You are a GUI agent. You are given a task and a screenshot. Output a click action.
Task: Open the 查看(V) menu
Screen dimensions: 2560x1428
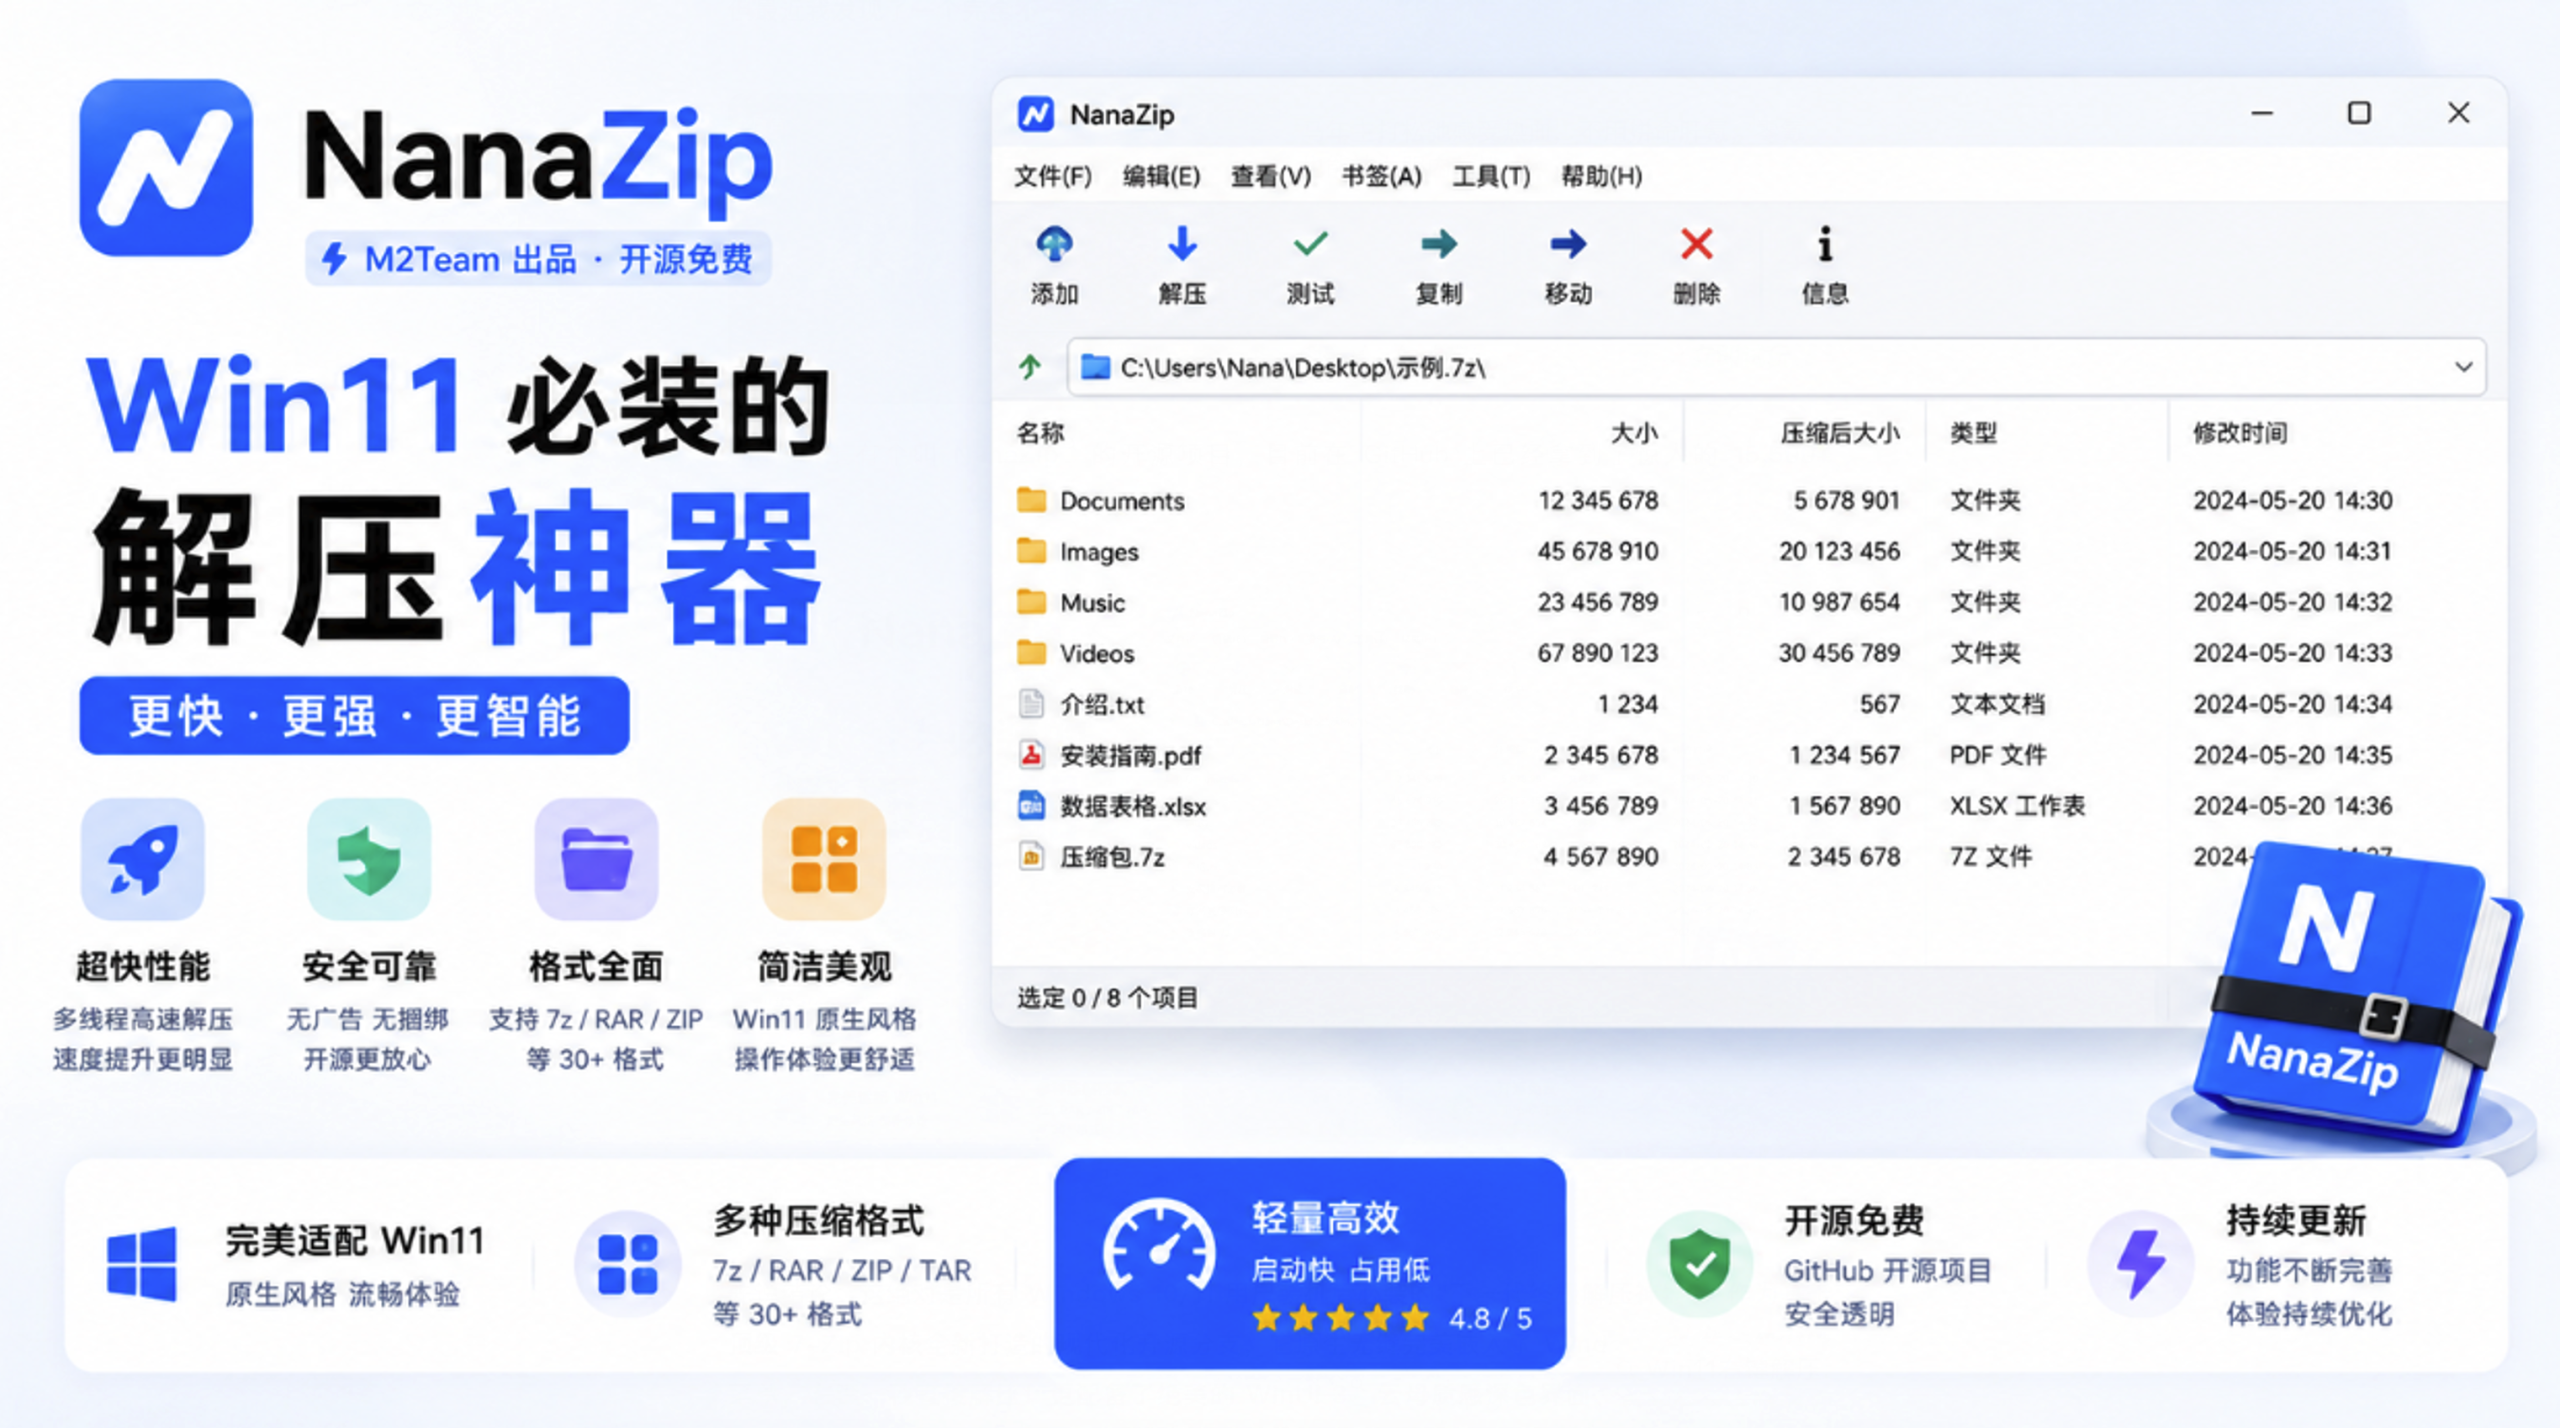click(1271, 176)
